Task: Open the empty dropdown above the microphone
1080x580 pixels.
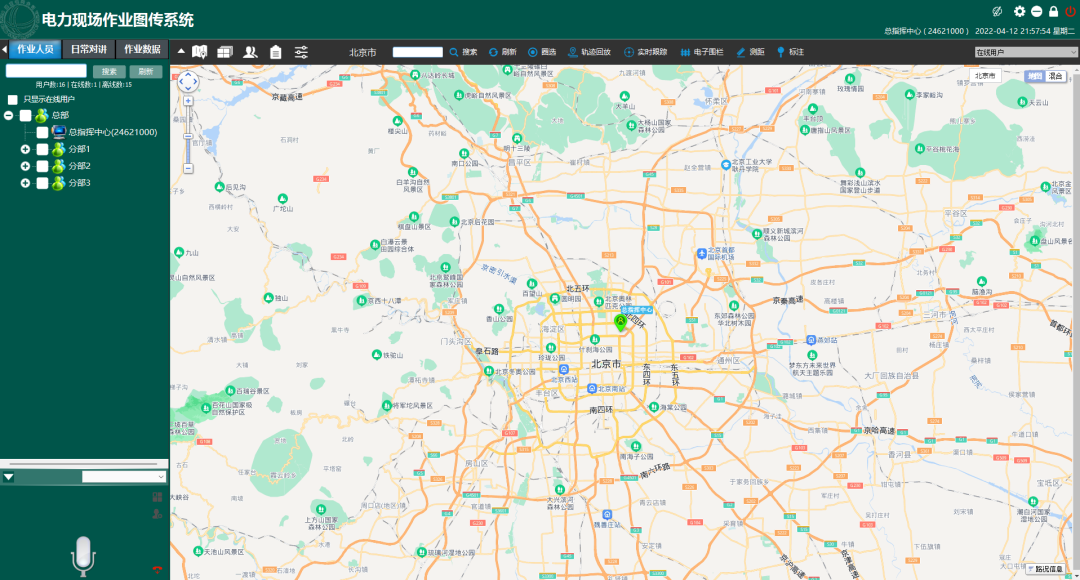Action: point(124,477)
